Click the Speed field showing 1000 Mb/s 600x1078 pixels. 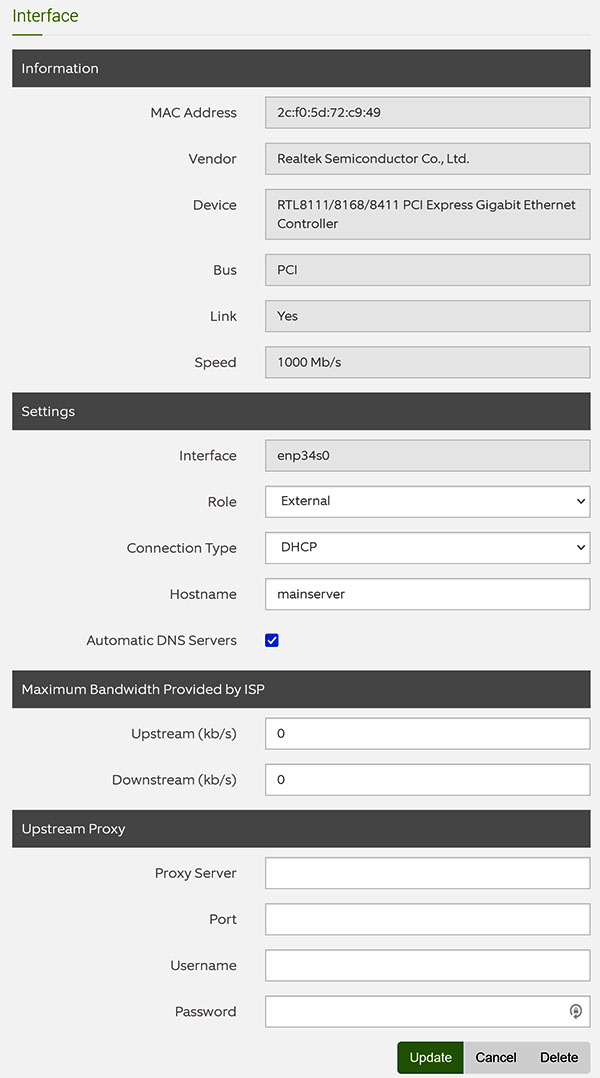pyautogui.click(x=427, y=362)
